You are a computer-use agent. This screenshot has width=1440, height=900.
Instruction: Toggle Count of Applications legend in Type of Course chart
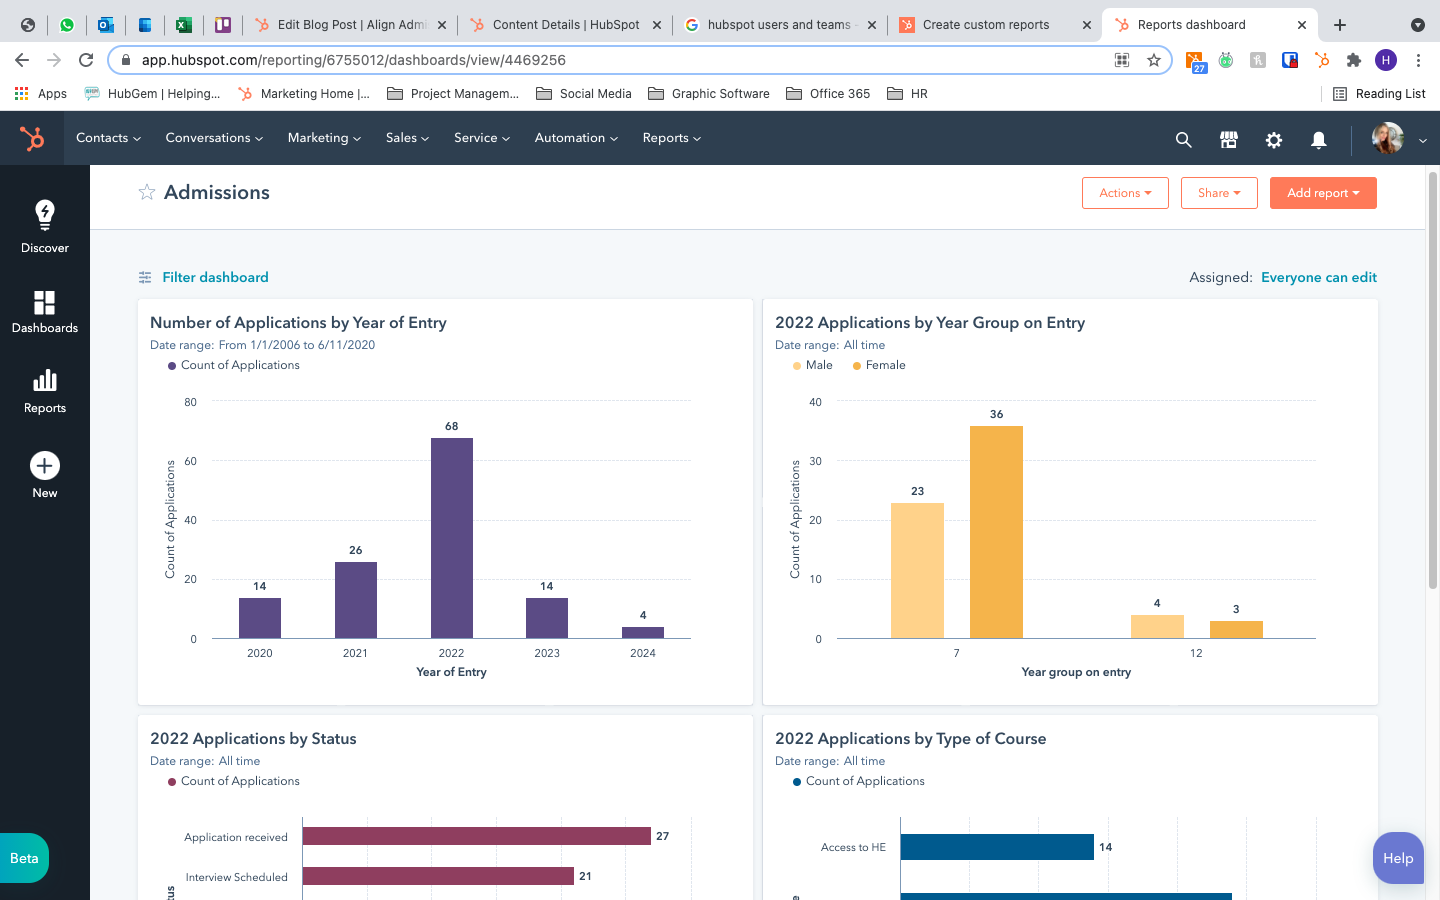coord(859,782)
